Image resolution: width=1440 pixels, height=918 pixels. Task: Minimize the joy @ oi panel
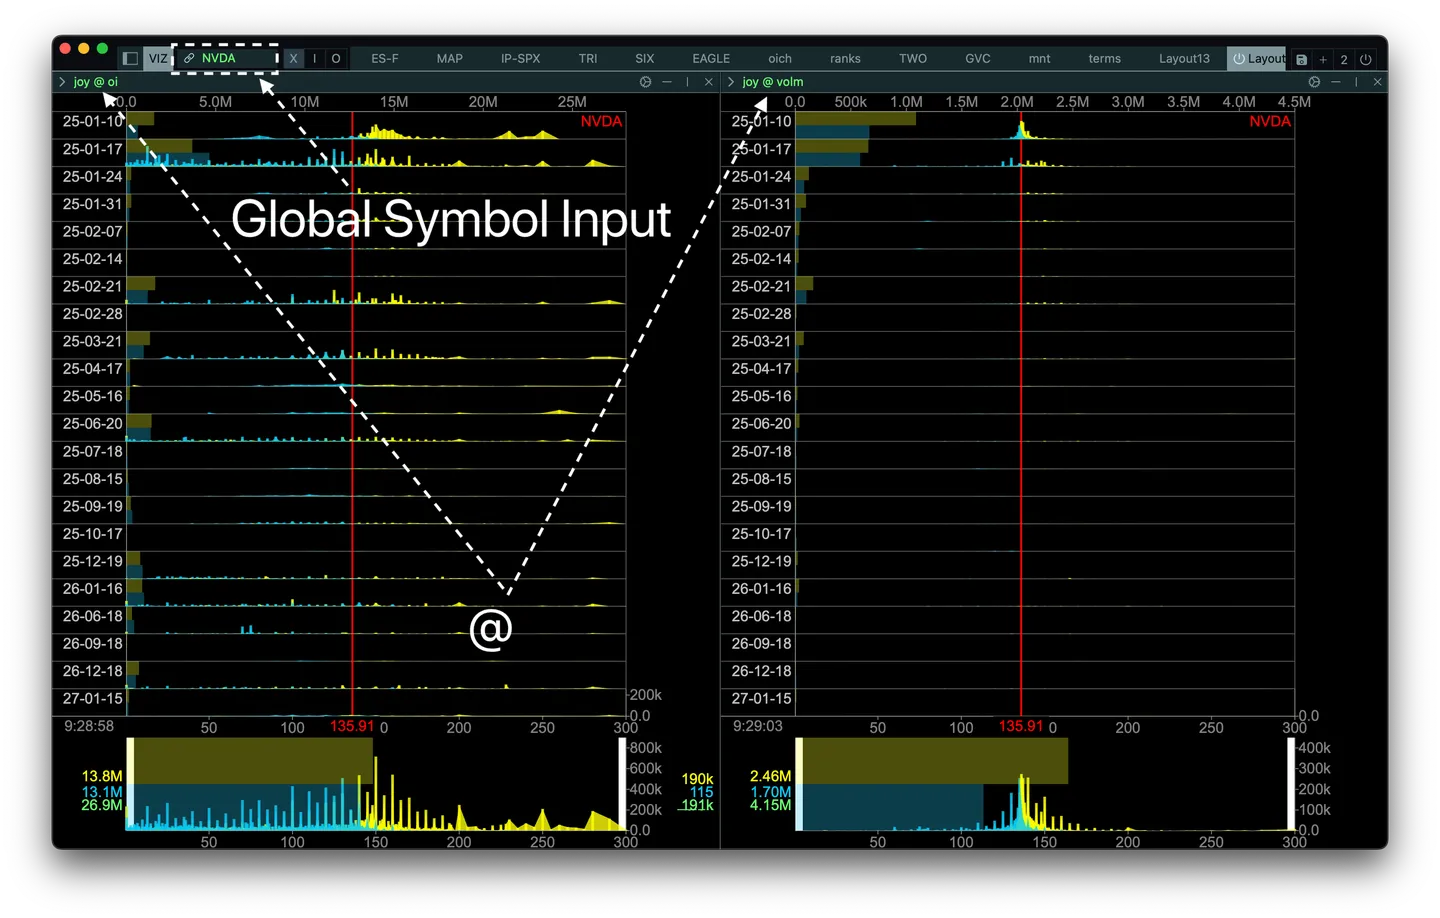[x=667, y=82]
